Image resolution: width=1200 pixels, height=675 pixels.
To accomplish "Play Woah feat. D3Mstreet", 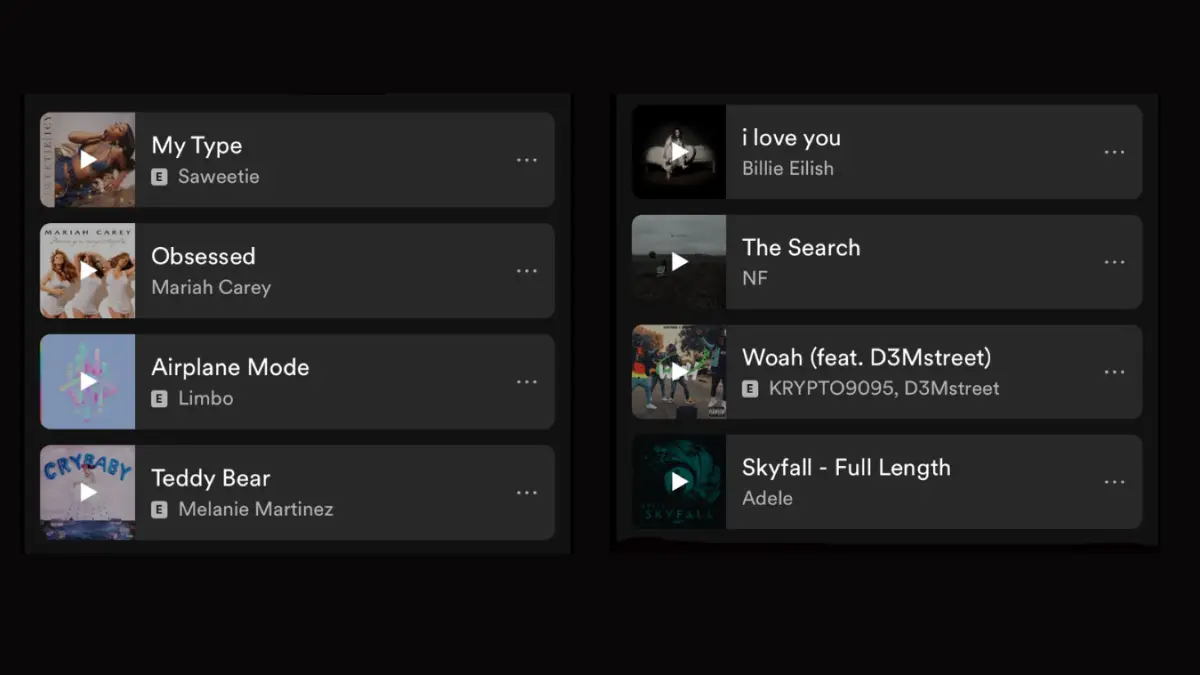I will (x=679, y=372).
